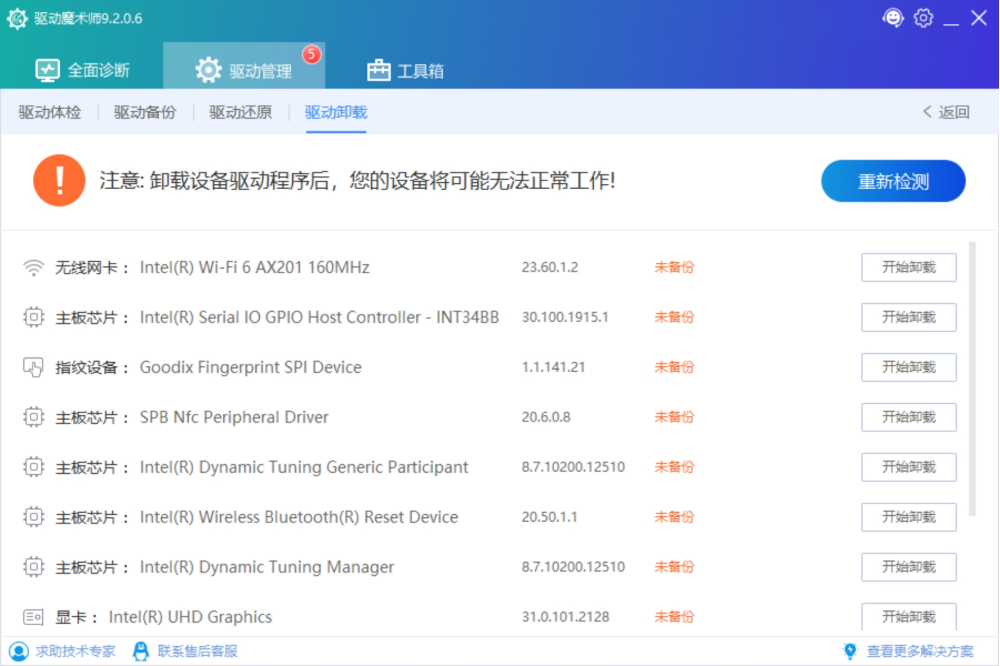Switch to the 驱动备份 tab
1000x666 pixels.
pyautogui.click(x=144, y=112)
